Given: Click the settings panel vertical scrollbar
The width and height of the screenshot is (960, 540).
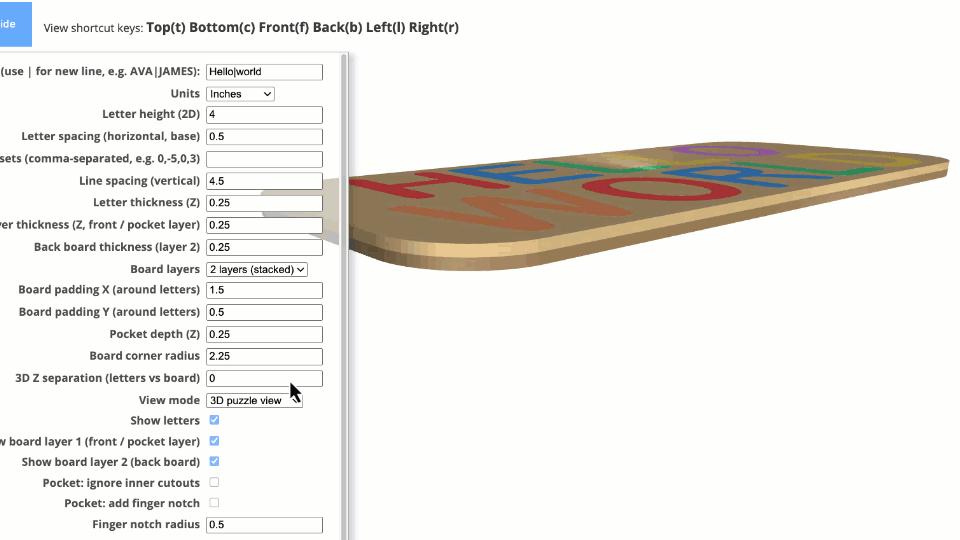Looking at the screenshot, I should [345, 300].
